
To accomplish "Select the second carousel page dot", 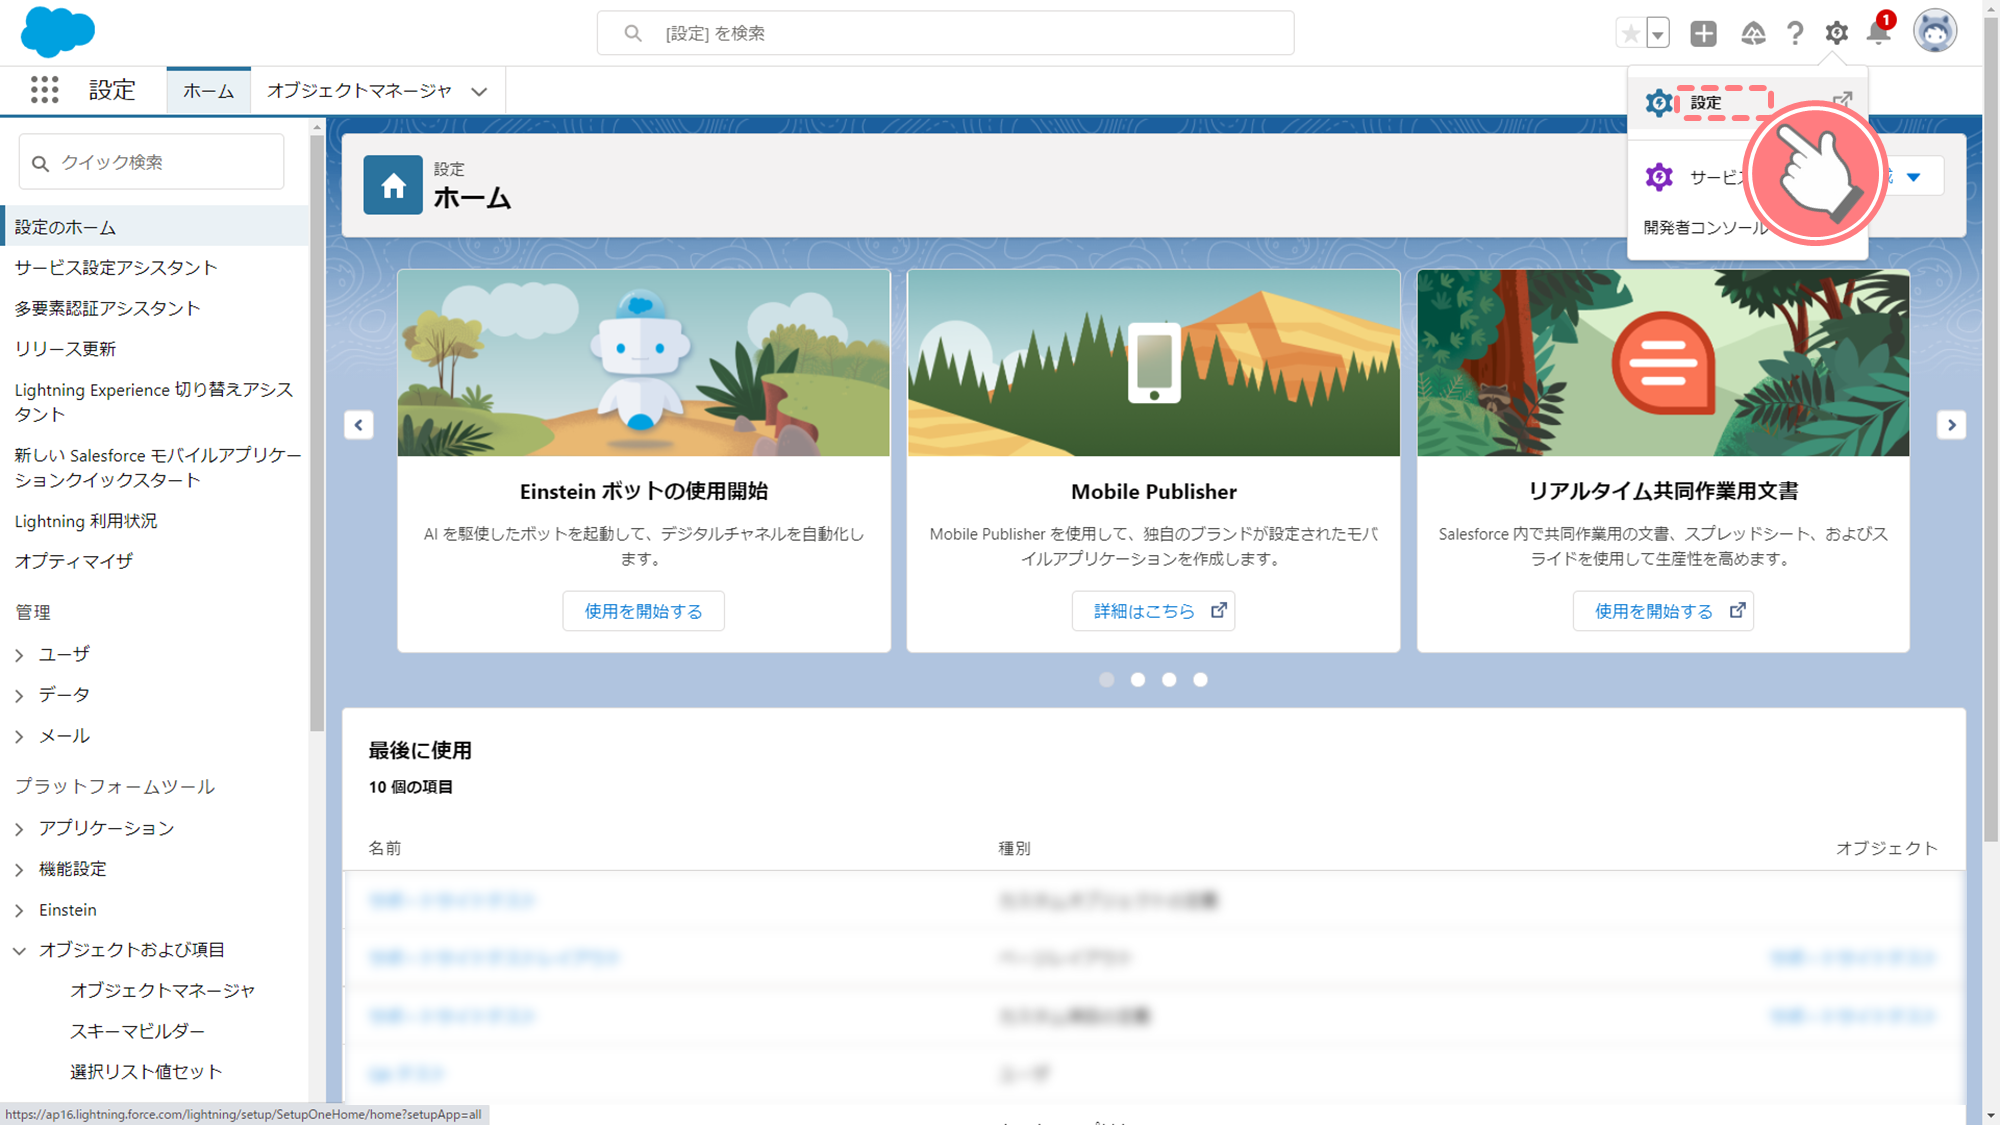I will tap(1138, 680).
